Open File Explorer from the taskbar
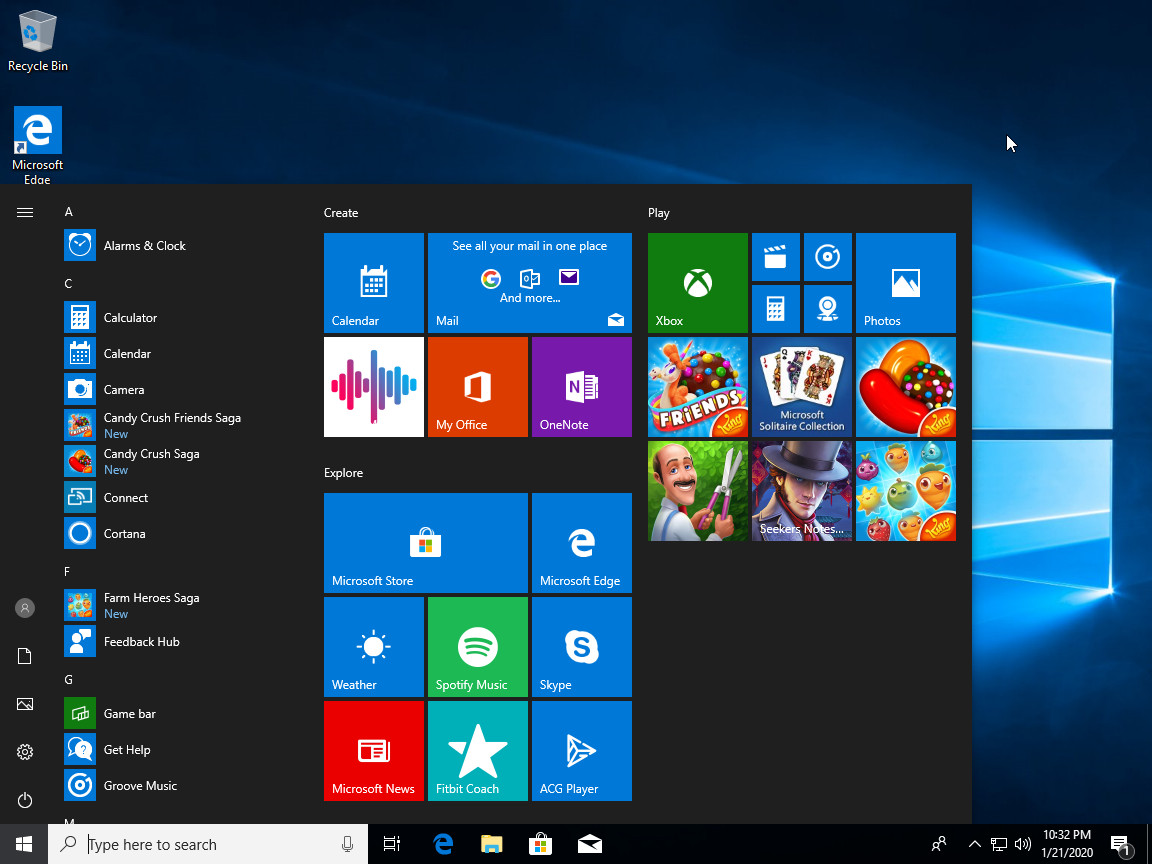 (492, 844)
